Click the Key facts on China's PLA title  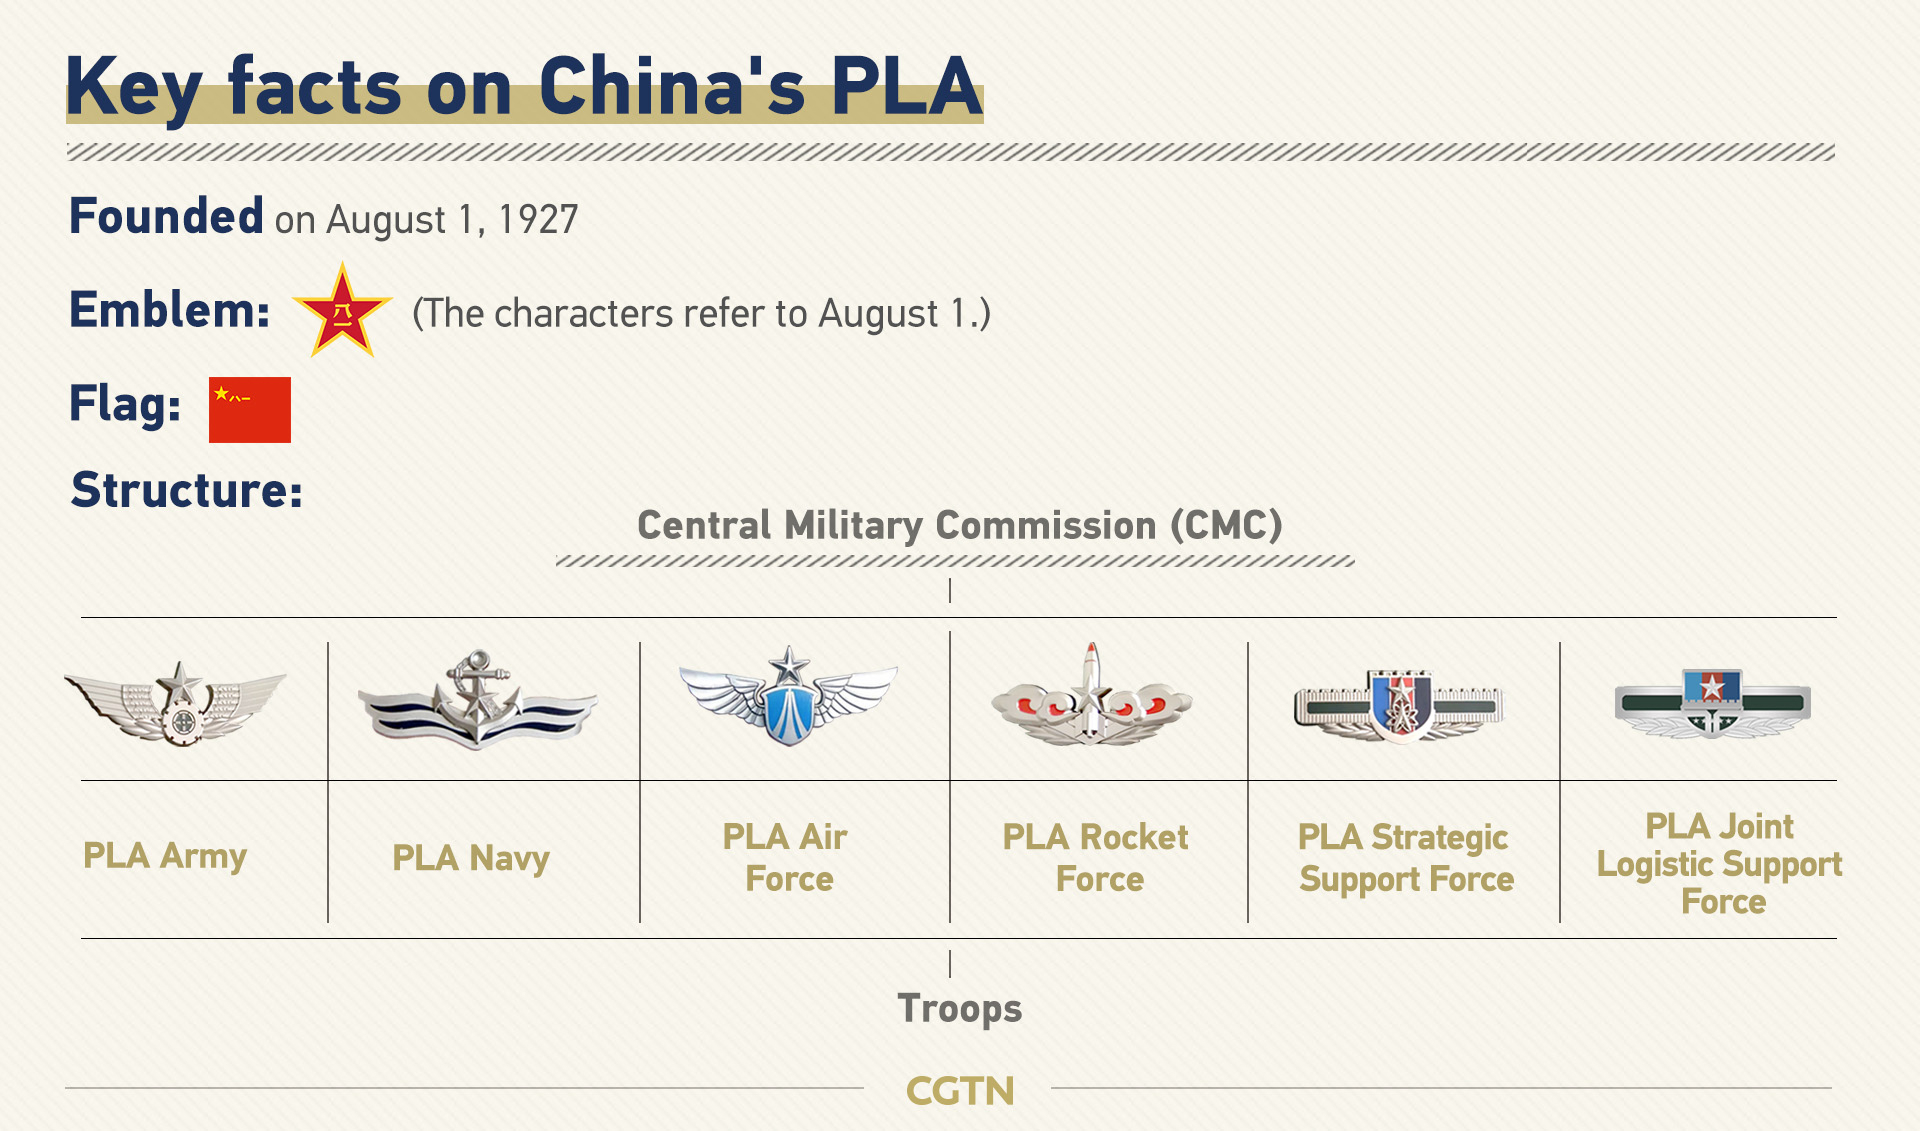(x=524, y=88)
